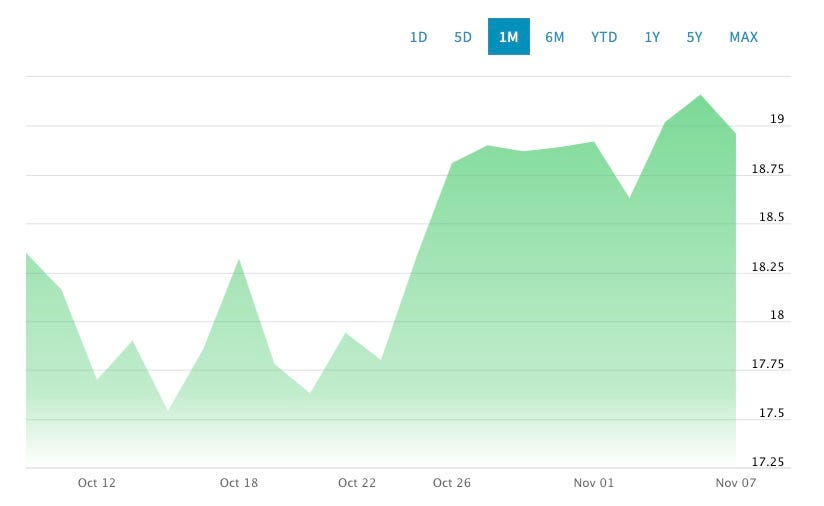Image resolution: width=824 pixels, height=506 pixels.
Task: Click the Oct 18 peak on the chart
Action: coord(239,260)
